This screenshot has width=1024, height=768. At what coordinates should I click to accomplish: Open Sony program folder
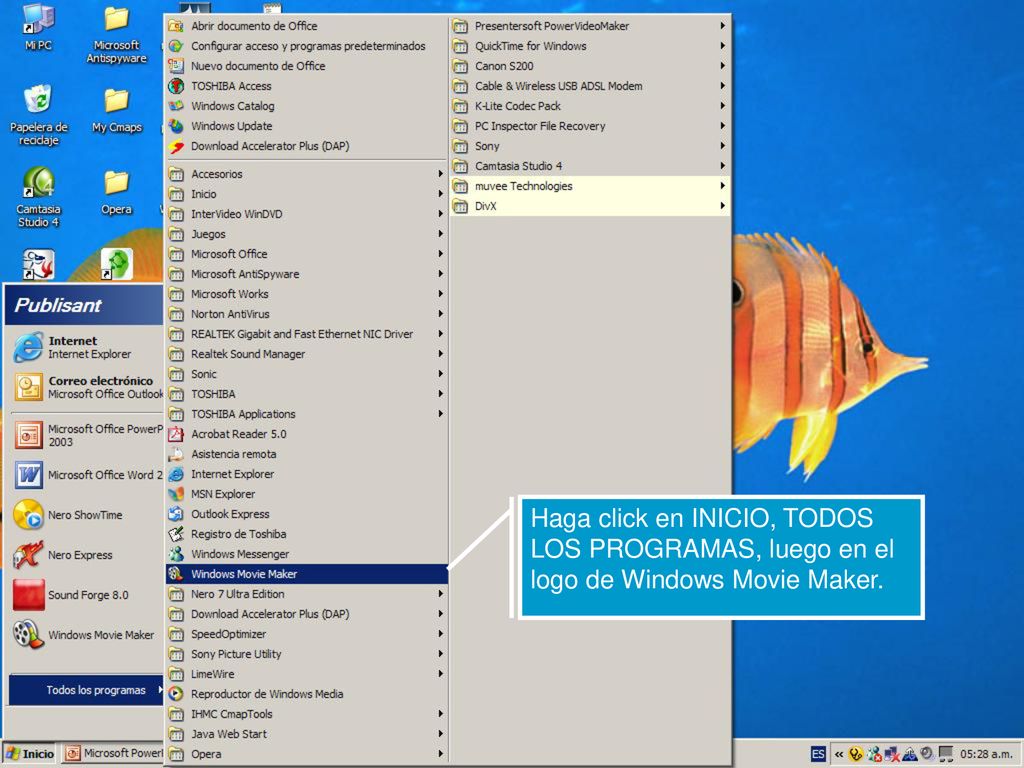pos(590,146)
